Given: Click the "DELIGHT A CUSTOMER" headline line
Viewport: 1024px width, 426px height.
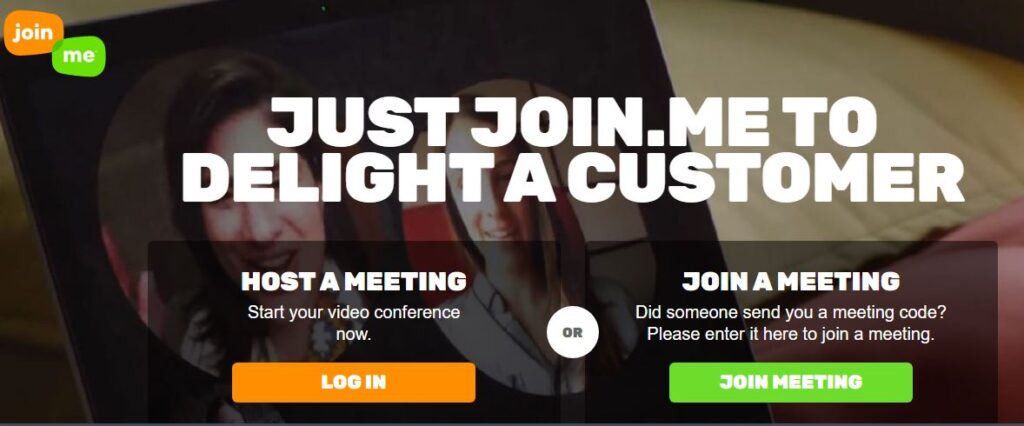Looking at the screenshot, I should pos(572,176).
